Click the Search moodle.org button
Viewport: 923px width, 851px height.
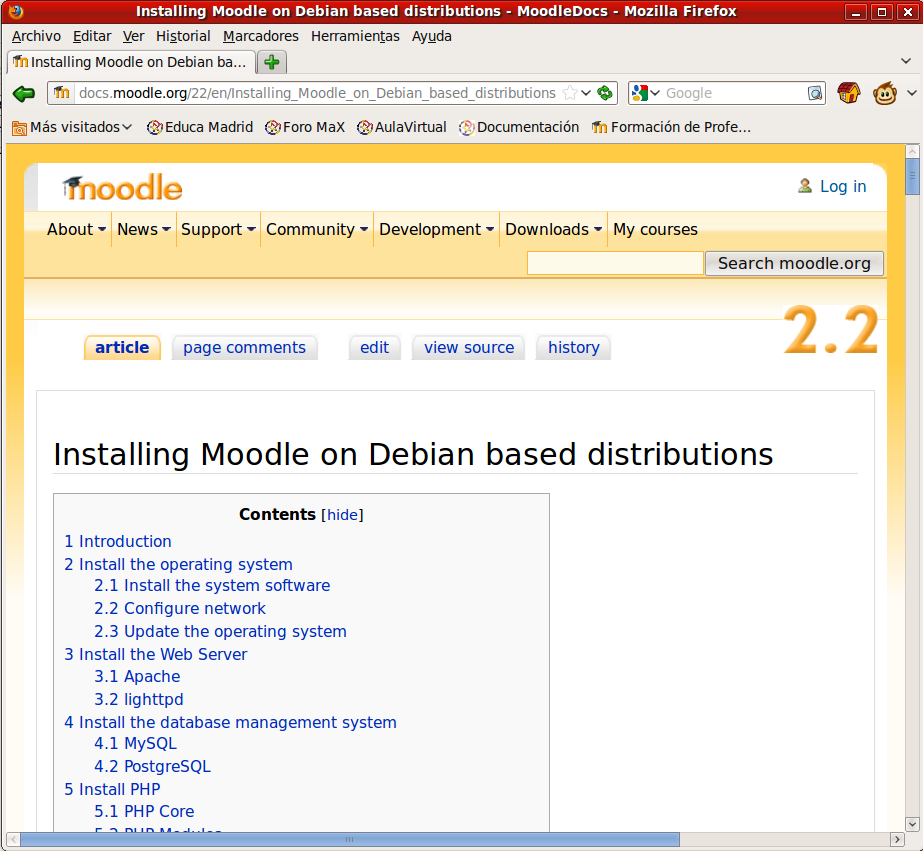click(x=794, y=263)
